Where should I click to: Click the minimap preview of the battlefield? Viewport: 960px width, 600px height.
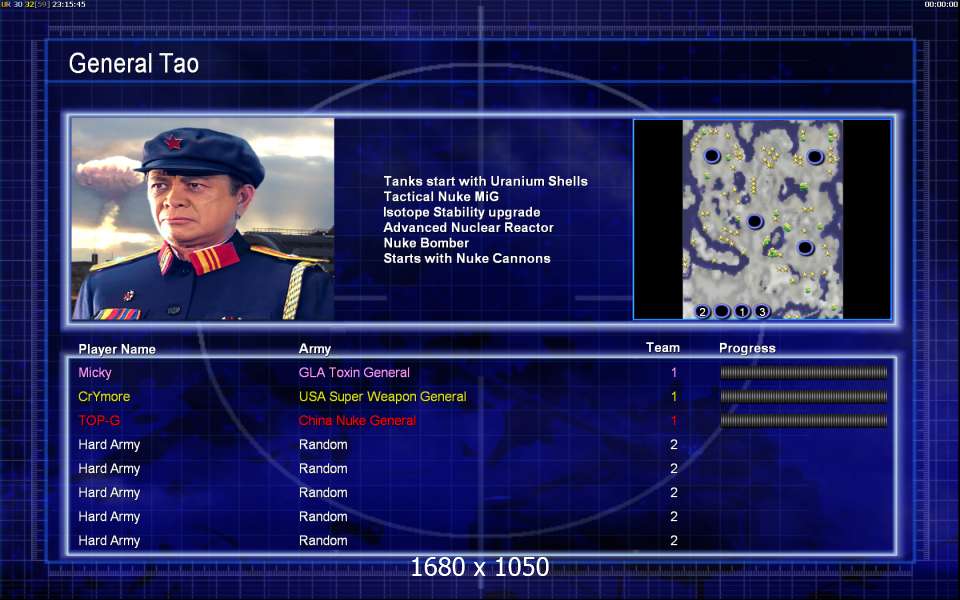tap(762, 219)
